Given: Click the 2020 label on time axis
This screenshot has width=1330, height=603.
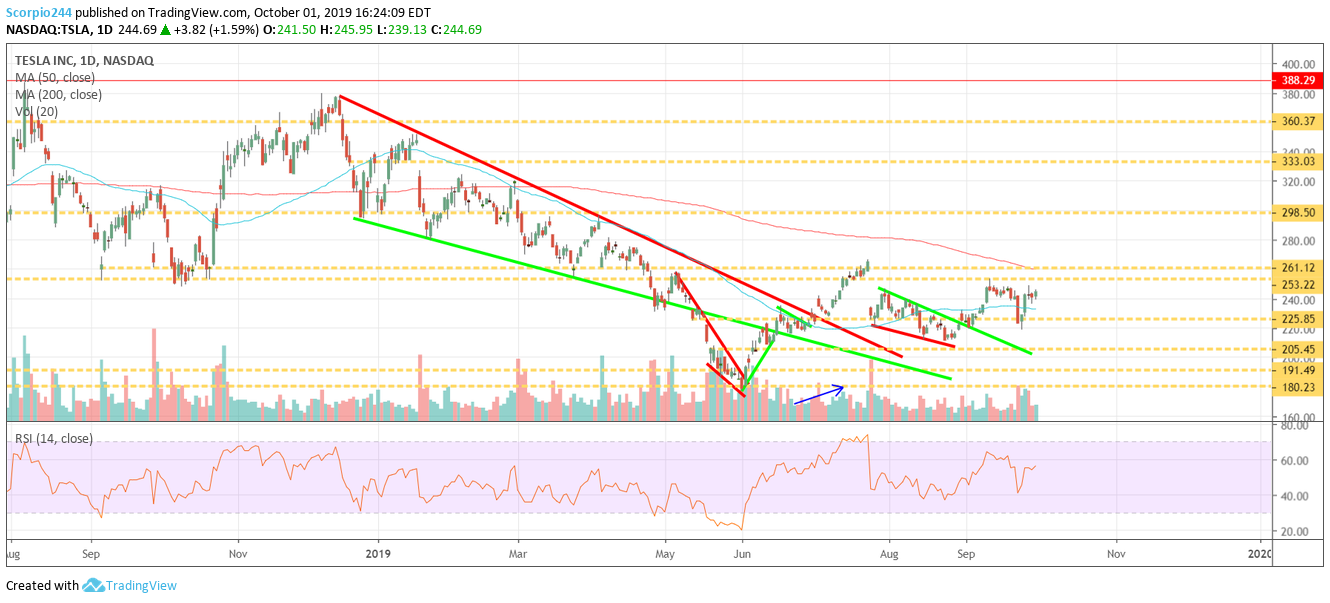Looking at the screenshot, I should (x=1259, y=552).
